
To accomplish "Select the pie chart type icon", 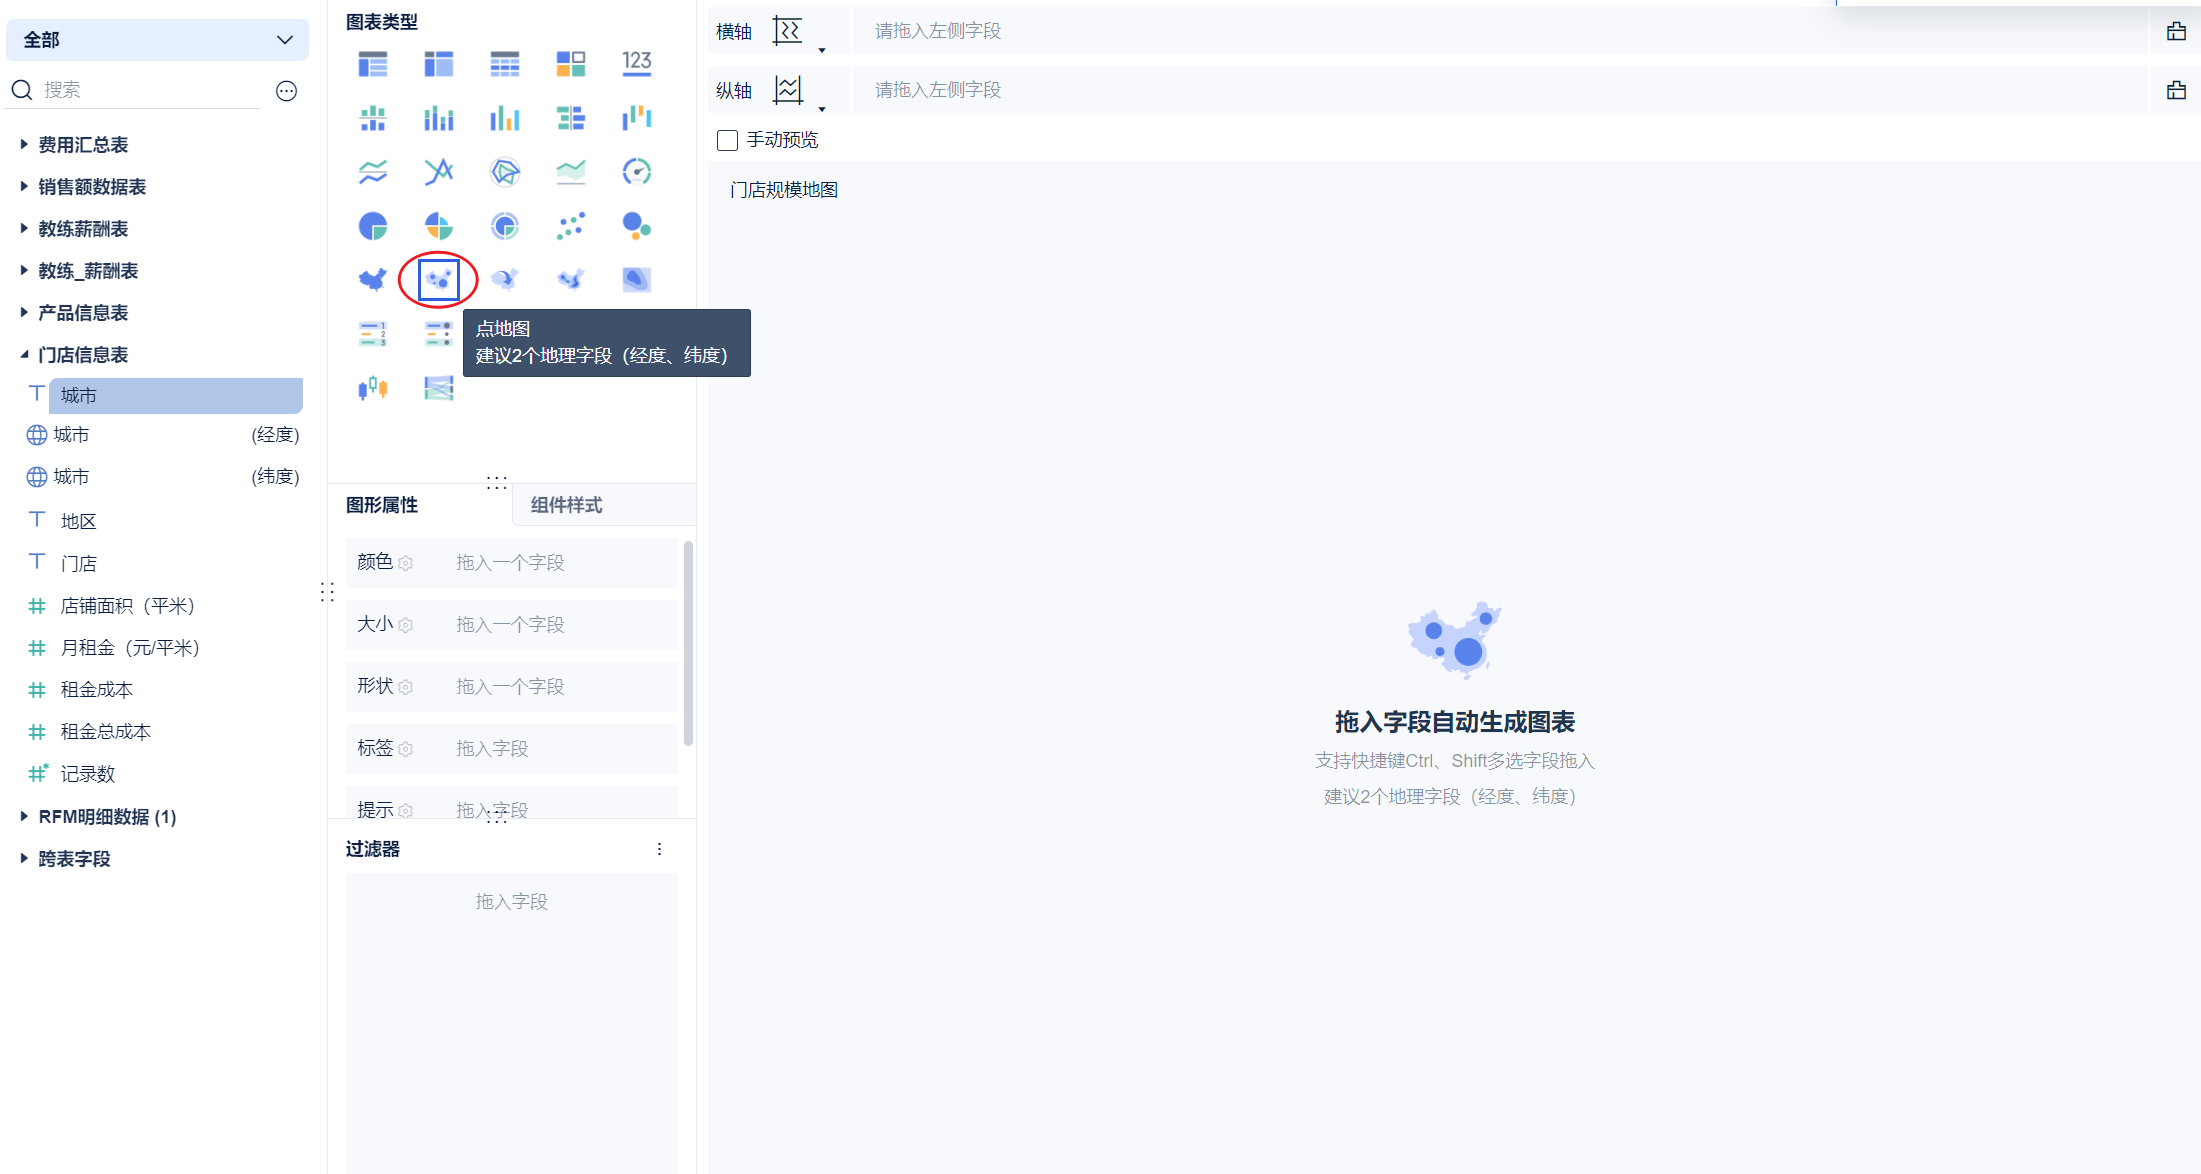I will pyautogui.click(x=373, y=226).
